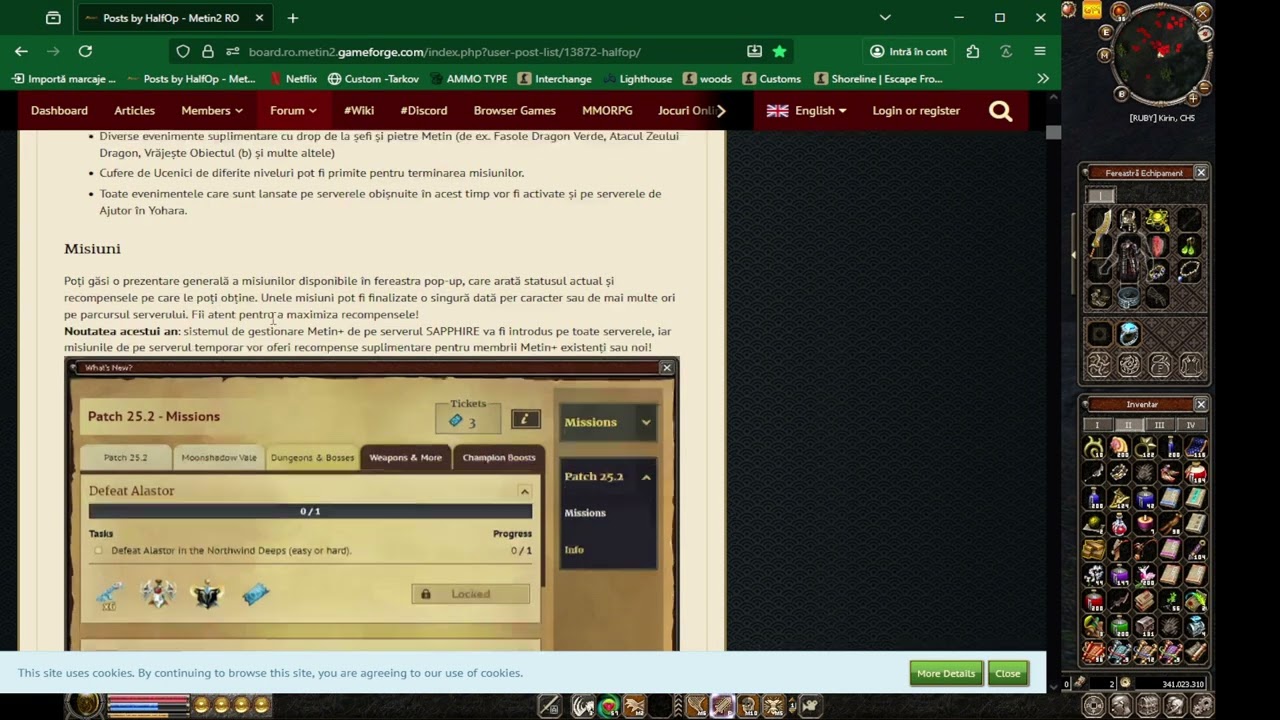Click the first quickslot icon in skill bar
The height and width of the screenshot is (720, 1280).
[x=550, y=706]
